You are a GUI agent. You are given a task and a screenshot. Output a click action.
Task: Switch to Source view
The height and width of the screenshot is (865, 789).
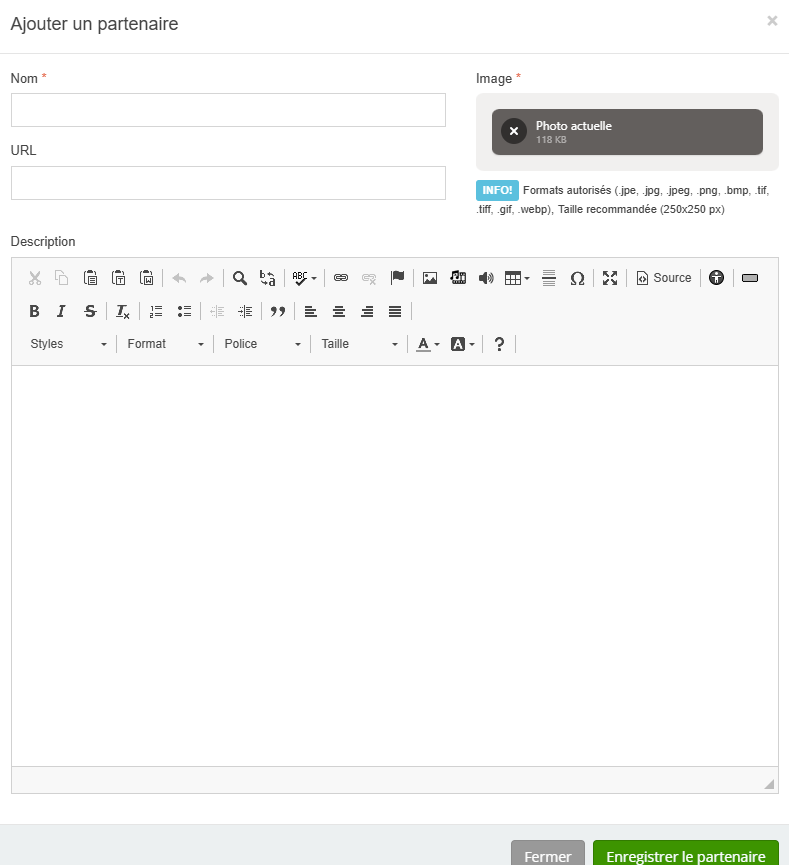664,278
